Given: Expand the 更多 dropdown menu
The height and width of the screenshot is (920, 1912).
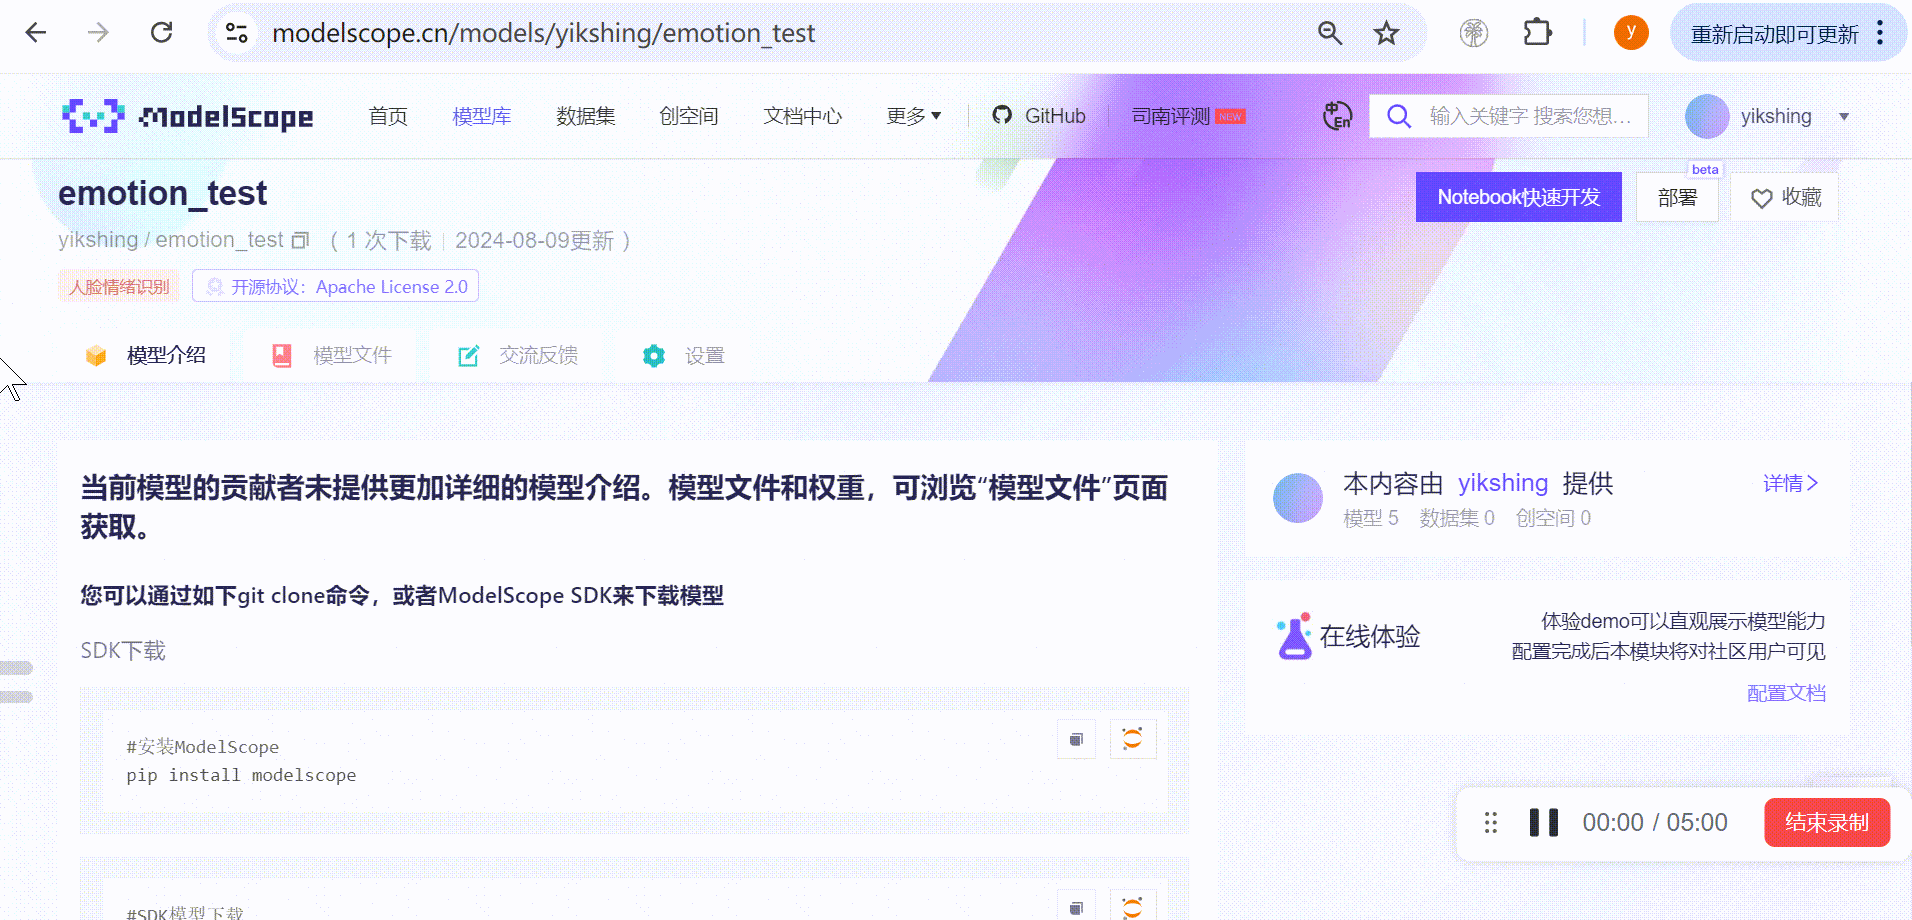Looking at the screenshot, I should [914, 116].
